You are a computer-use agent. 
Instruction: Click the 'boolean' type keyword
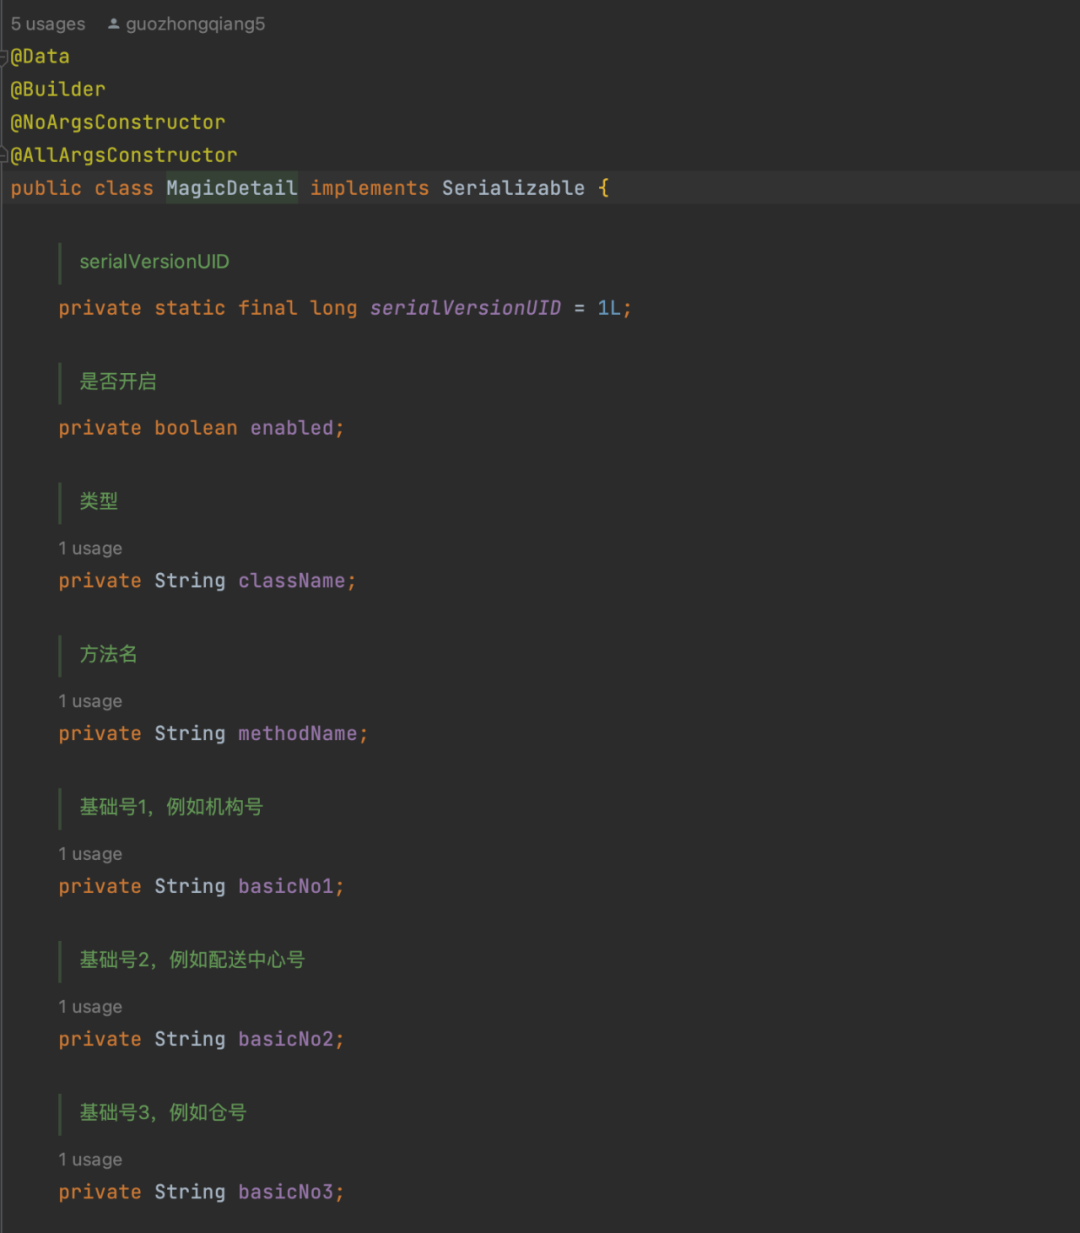pos(196,428)
